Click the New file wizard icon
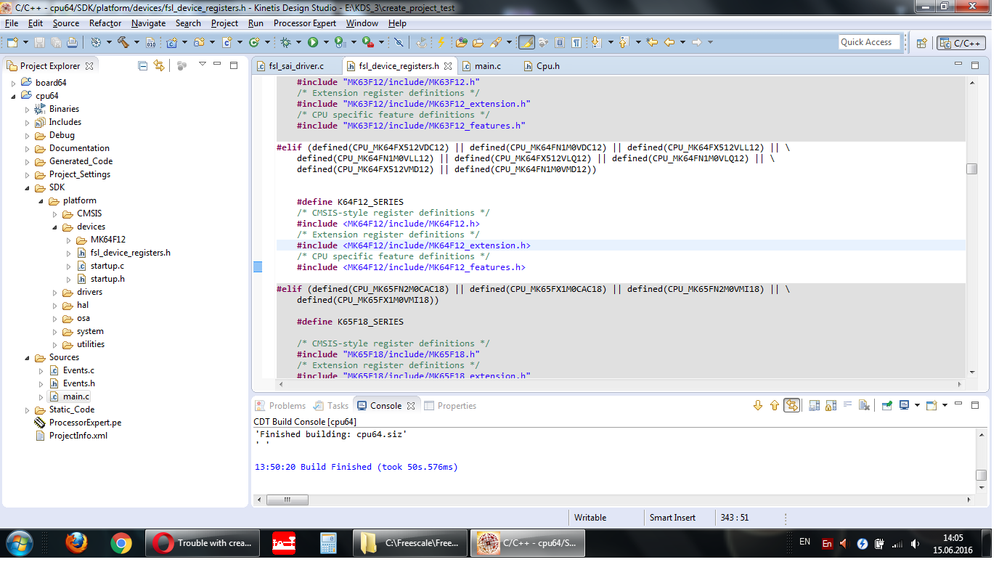This screenshot has width=999, height=578. pyautogui.click(x=12, y=42)
